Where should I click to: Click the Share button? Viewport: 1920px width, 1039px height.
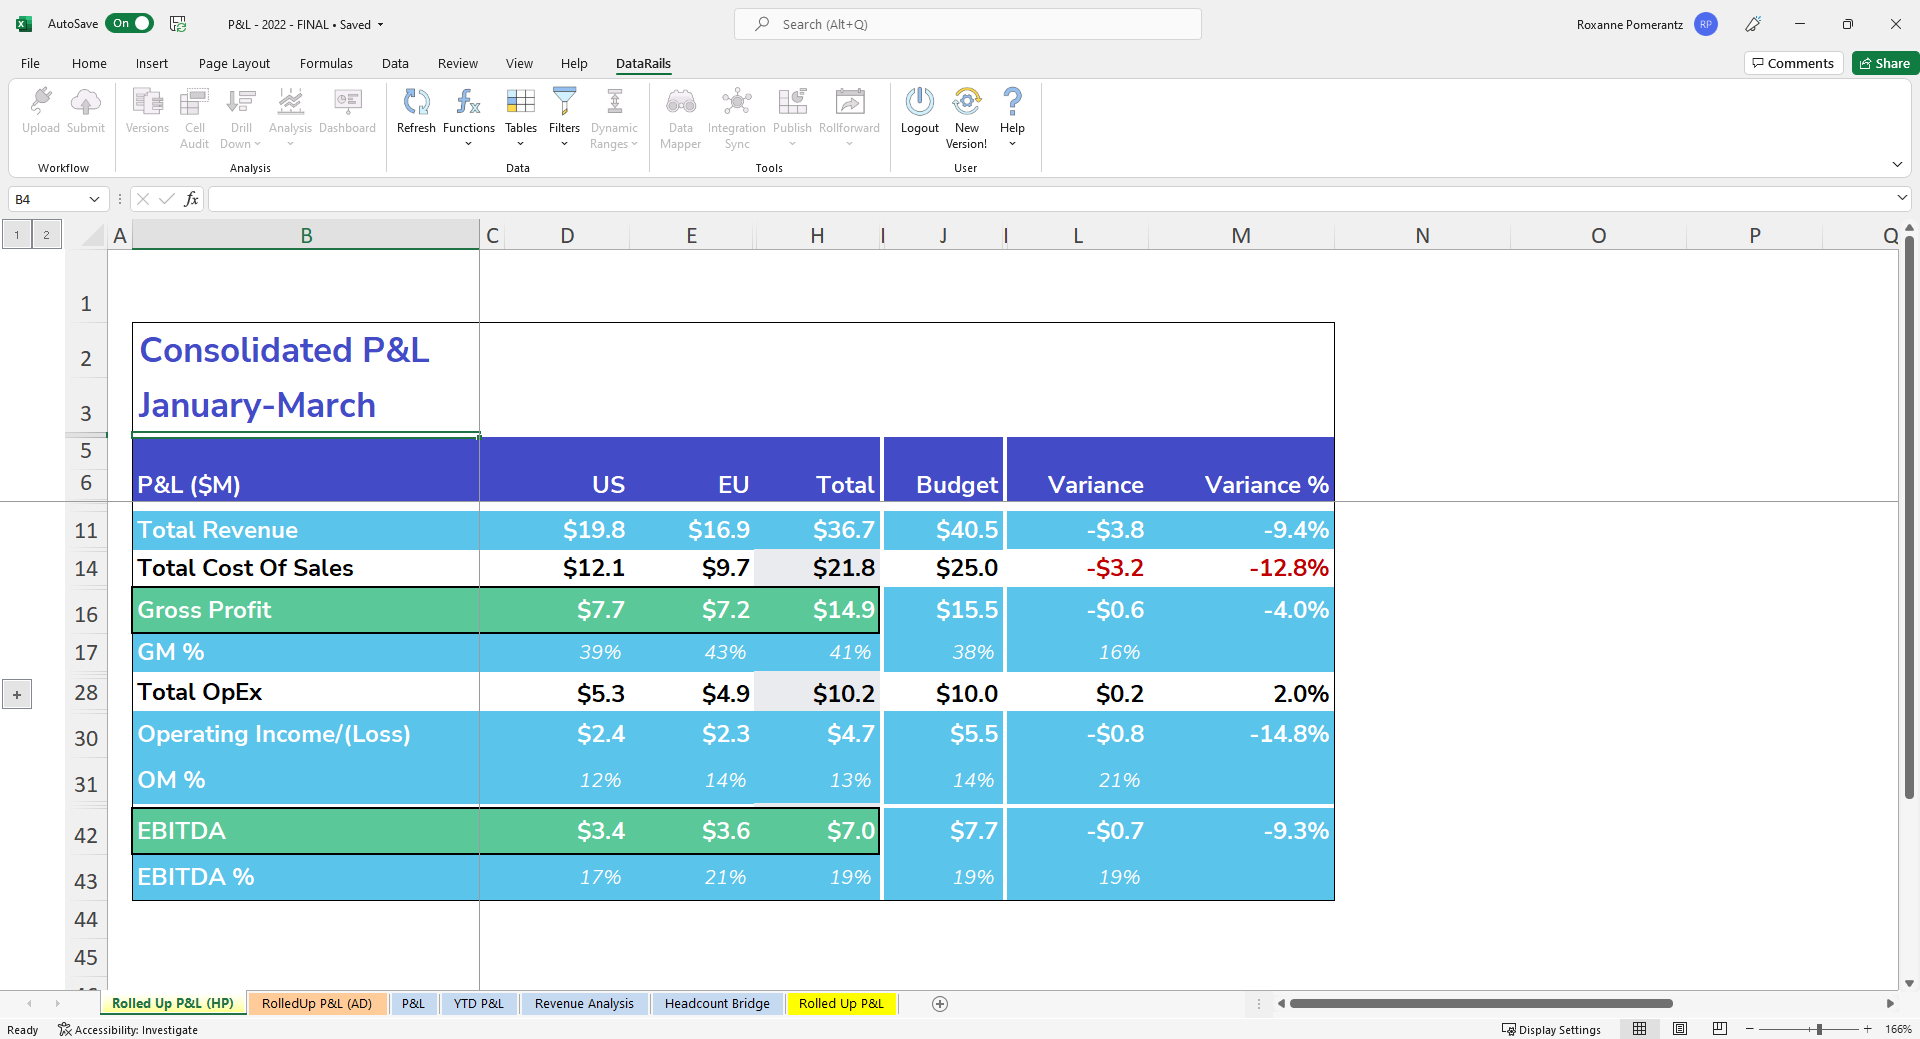(1884, 62)
